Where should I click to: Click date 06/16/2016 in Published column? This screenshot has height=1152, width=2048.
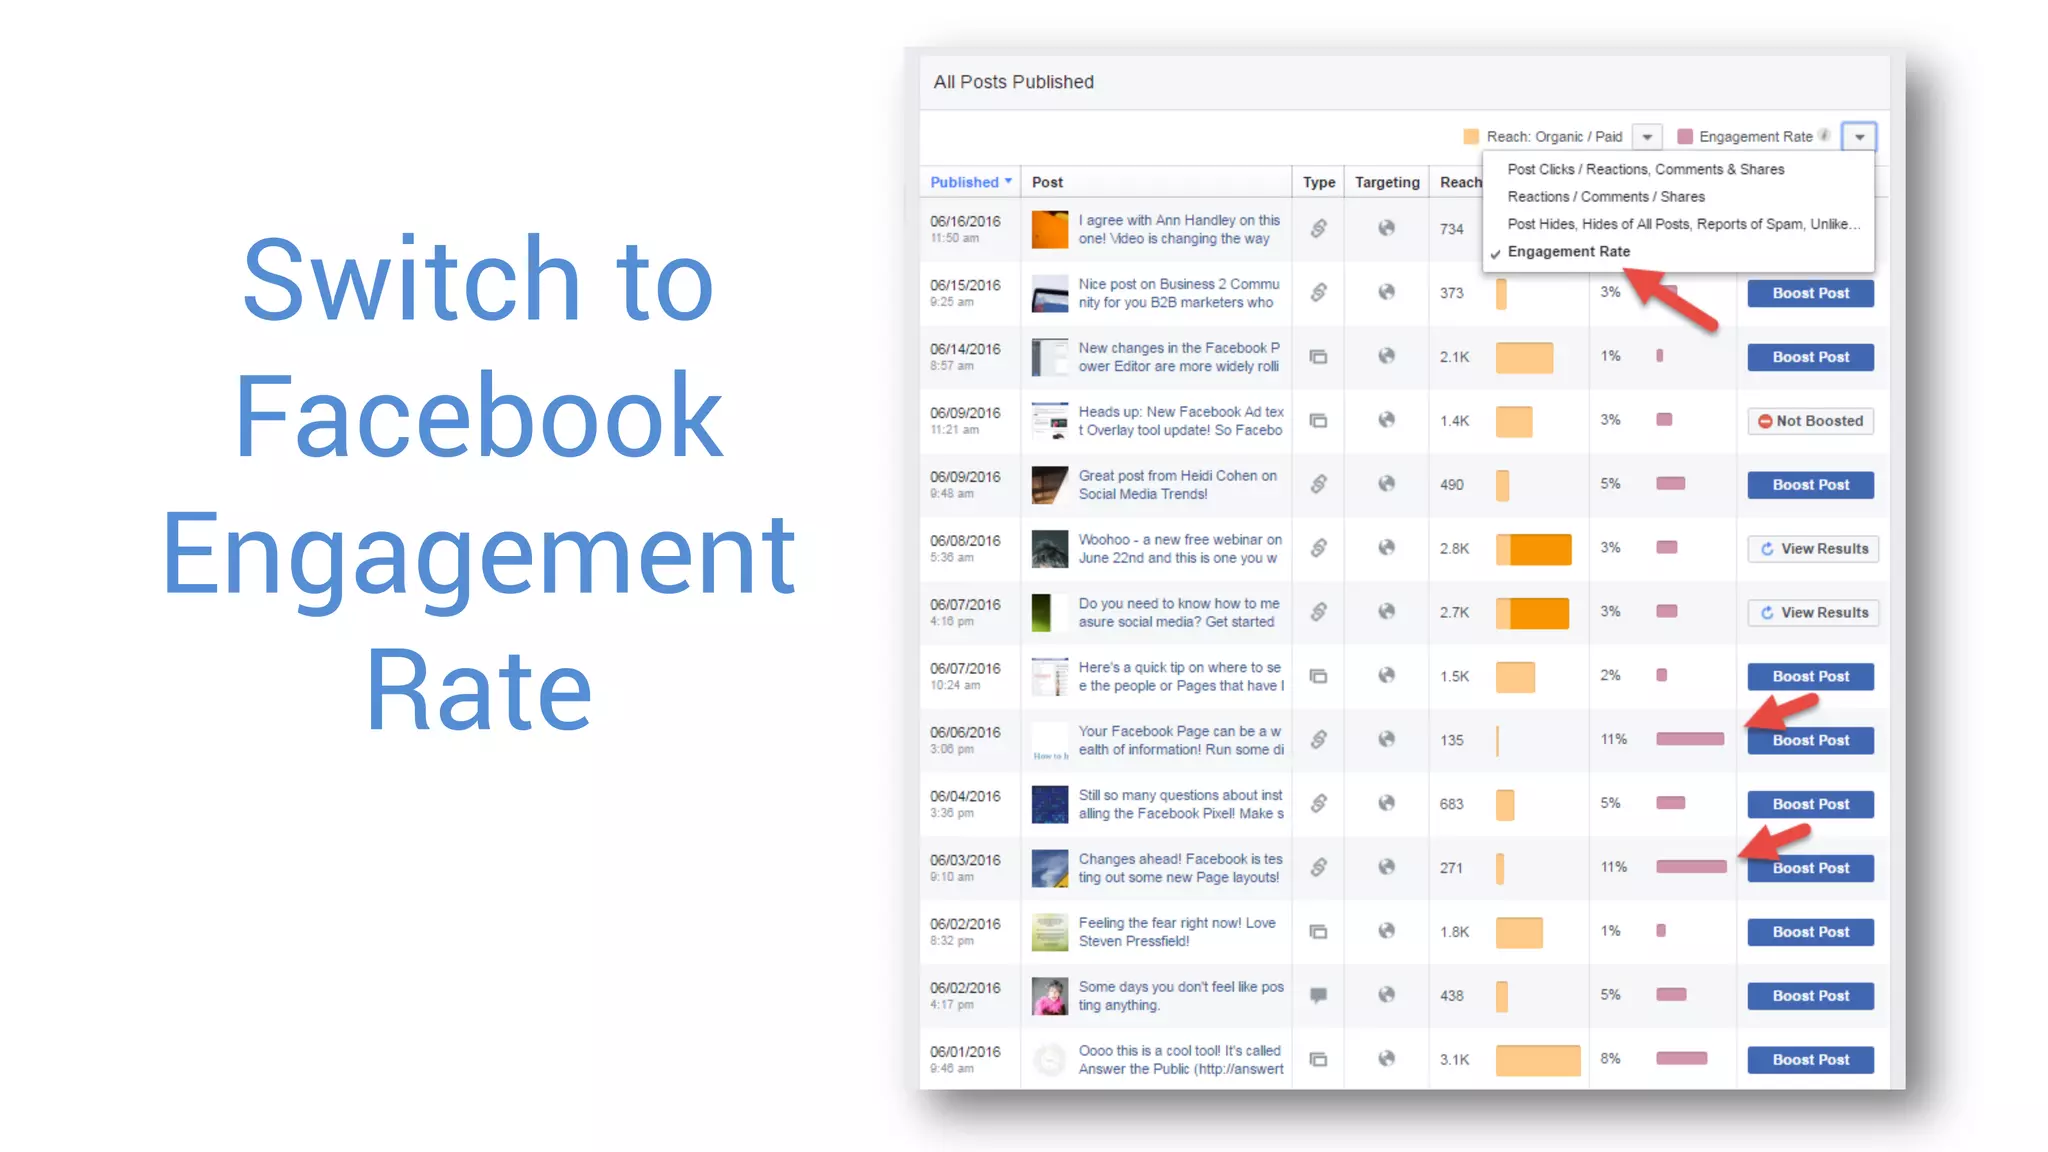[x=965, y=222]
